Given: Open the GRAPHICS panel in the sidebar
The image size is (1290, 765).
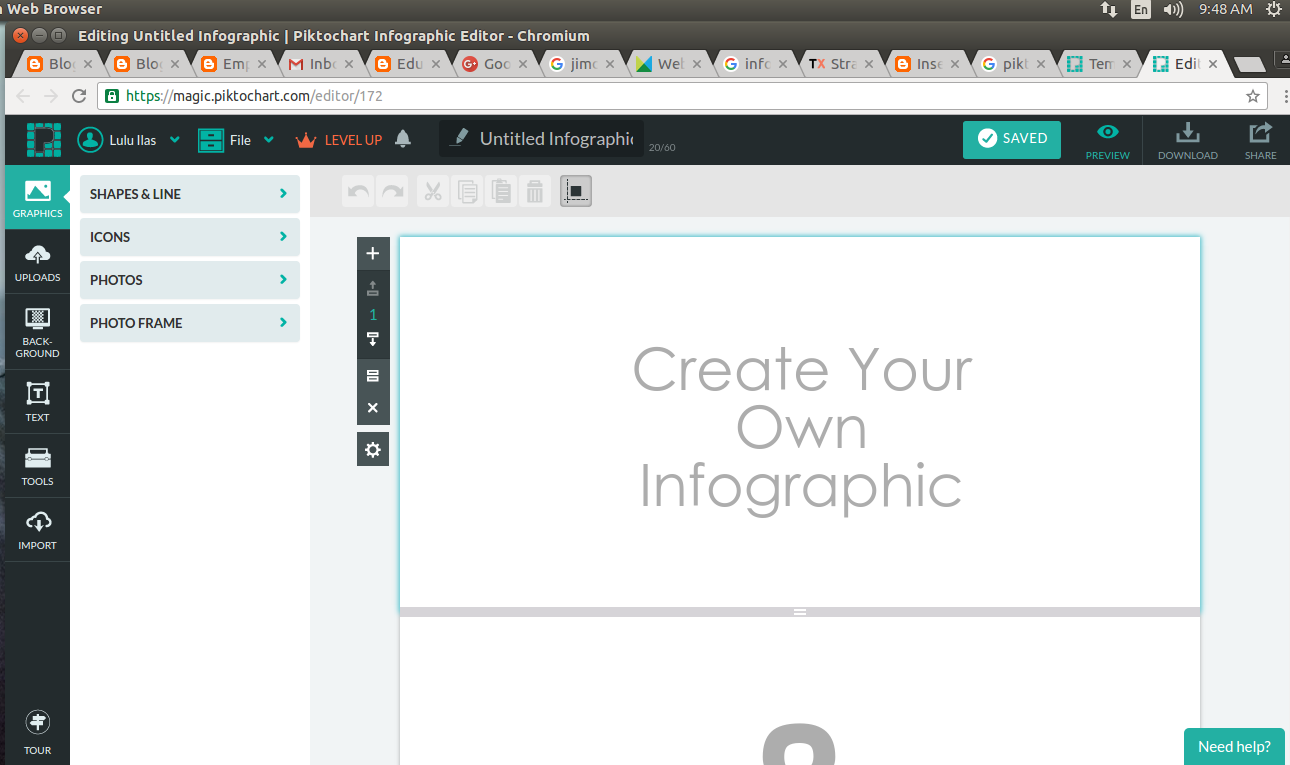Looking at the screenshot, I should click(x=37, y=197).
